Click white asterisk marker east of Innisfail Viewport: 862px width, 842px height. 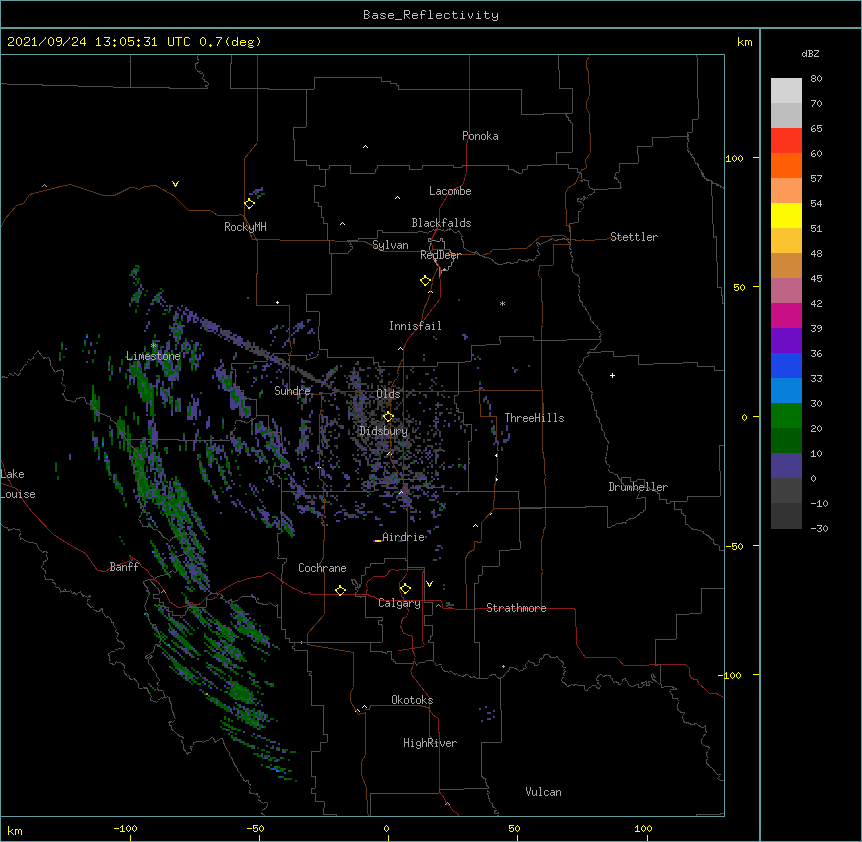502,303
